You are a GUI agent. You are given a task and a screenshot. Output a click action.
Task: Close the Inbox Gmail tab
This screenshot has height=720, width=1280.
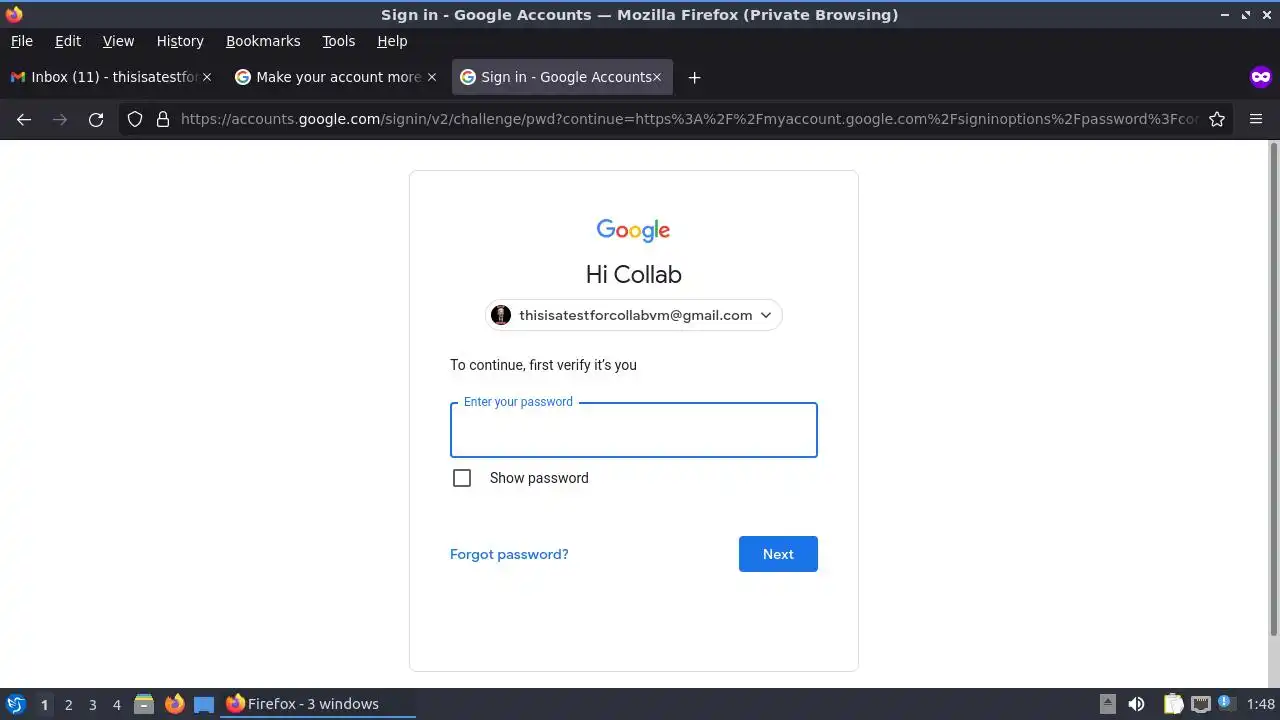pyautogui.click(x=207, y=77)
